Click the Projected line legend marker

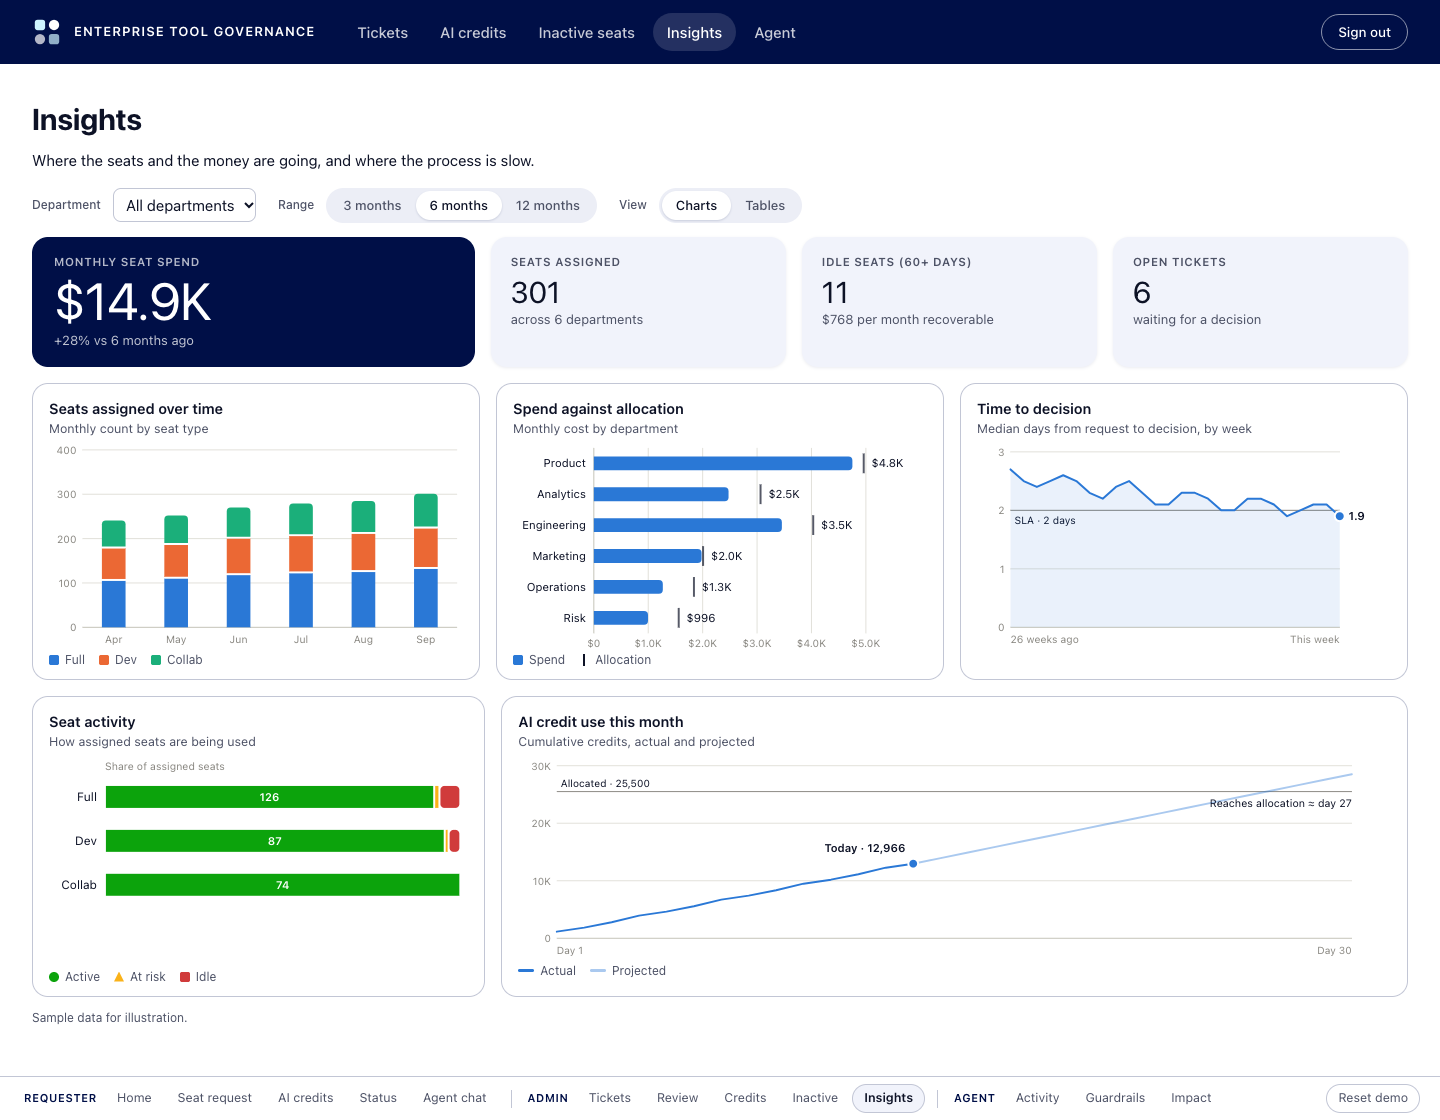(x=598, y=971)
